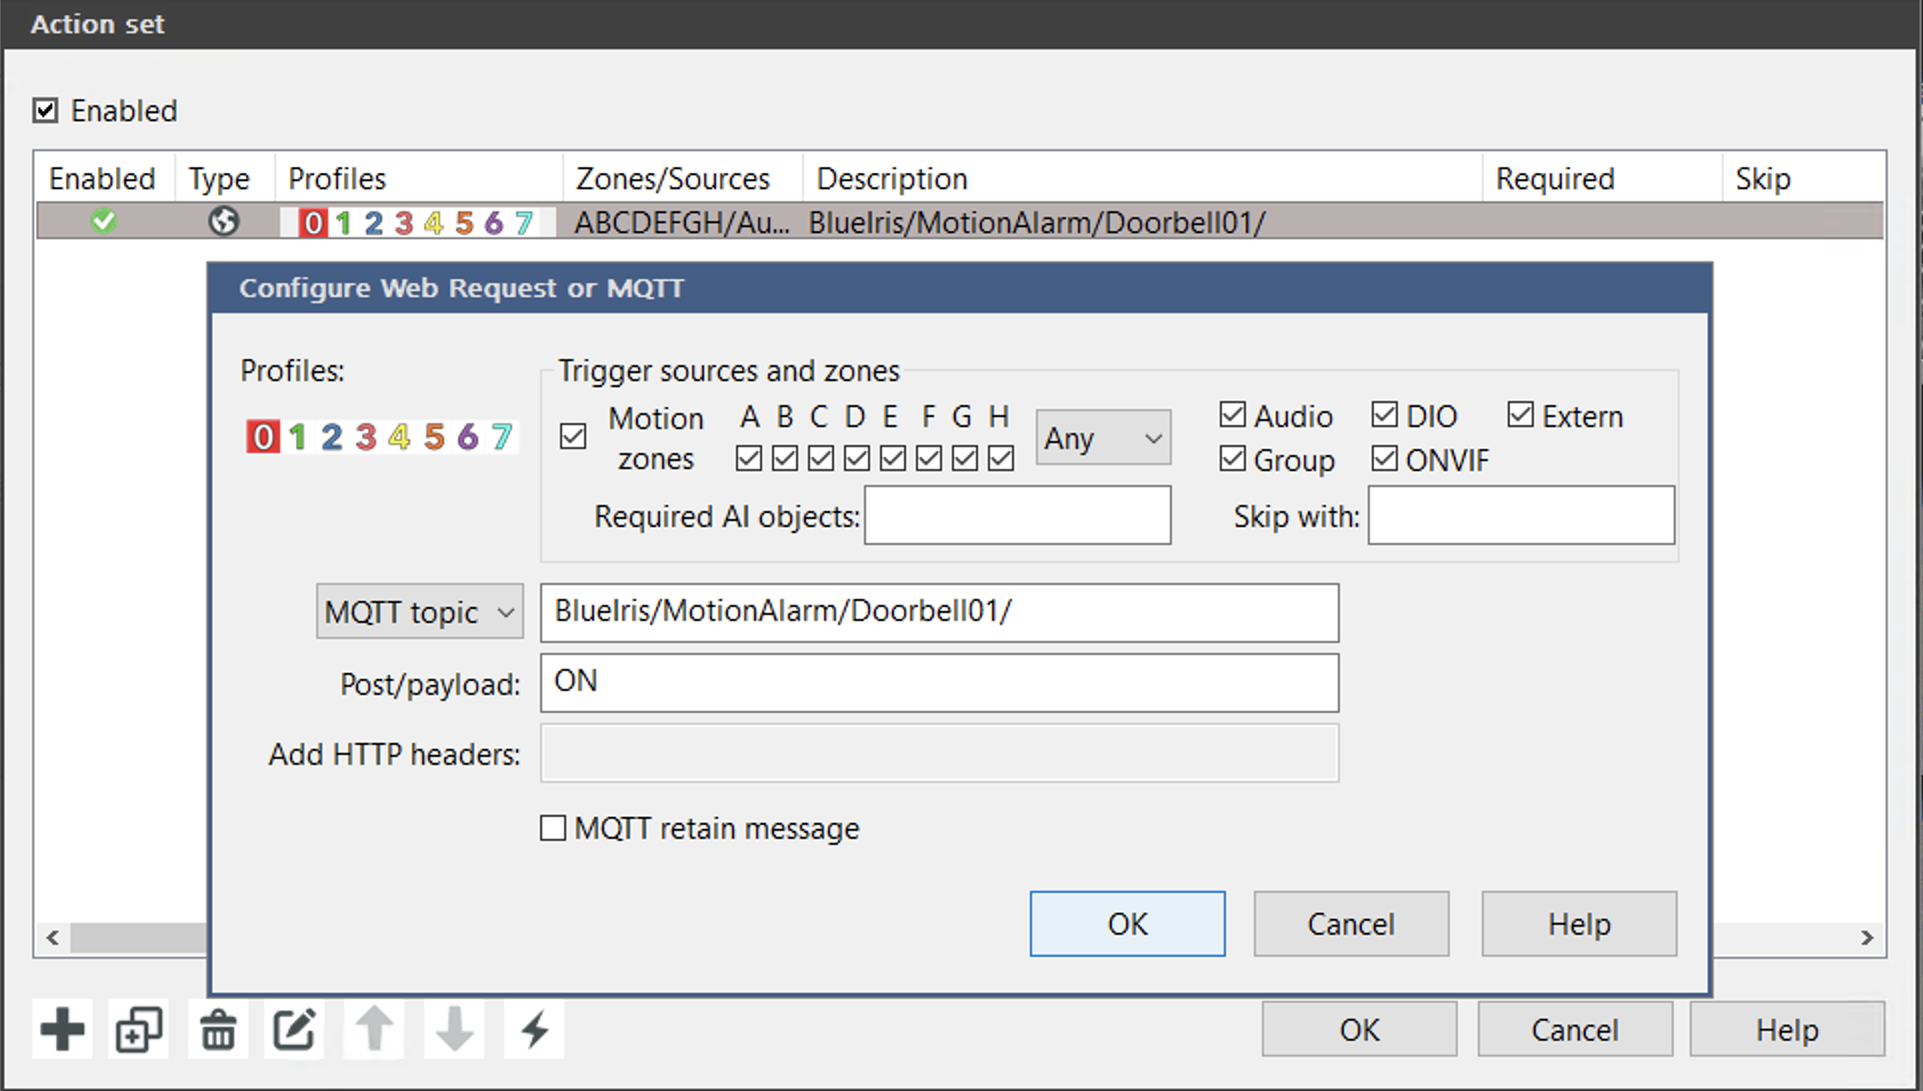The height and width of the screenshot is (1091, 1923).
Task: Click the edit action pencil icon
Action: click(295, 1029)
